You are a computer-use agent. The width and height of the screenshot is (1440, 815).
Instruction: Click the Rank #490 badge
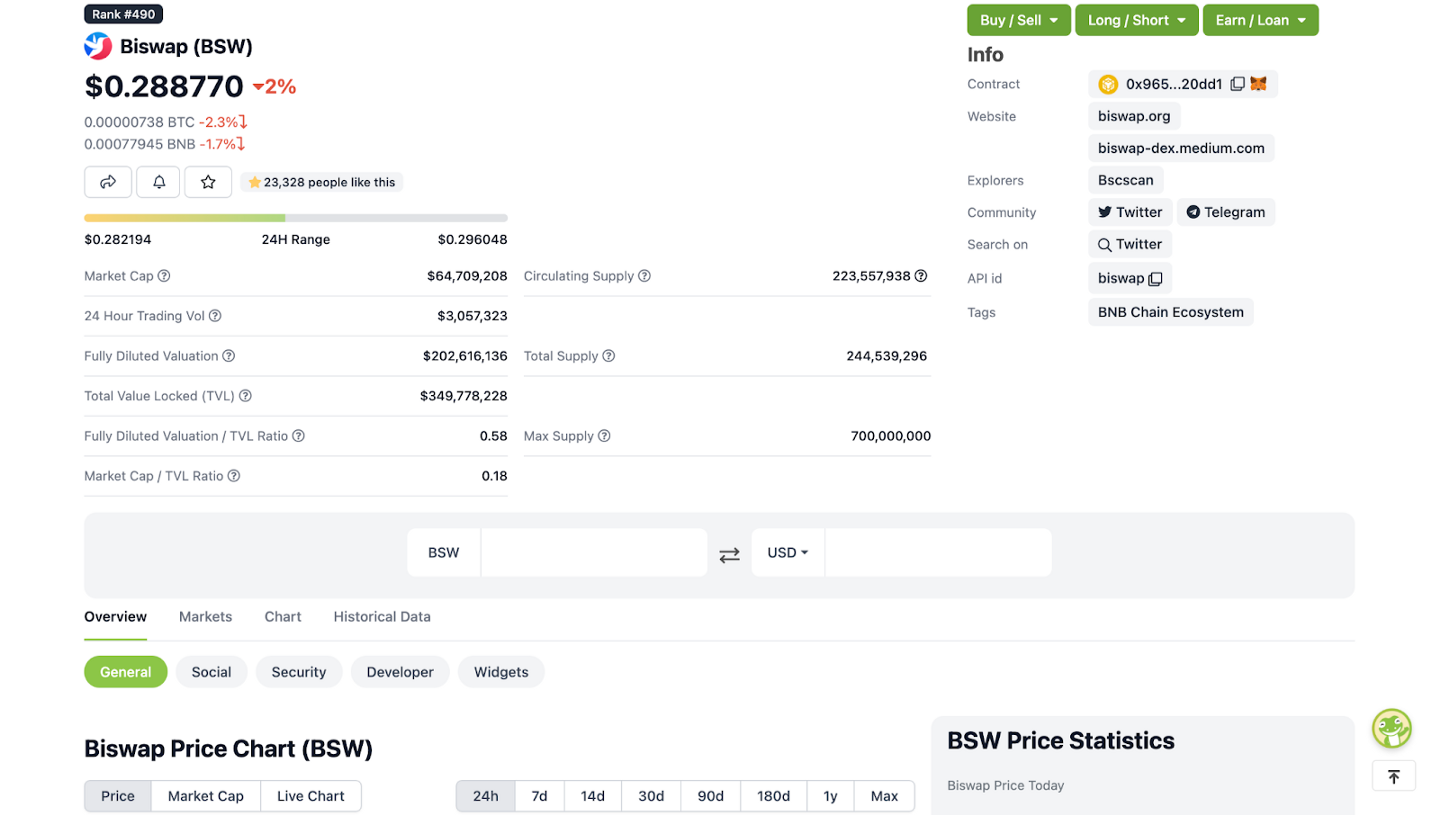[124, 15]
